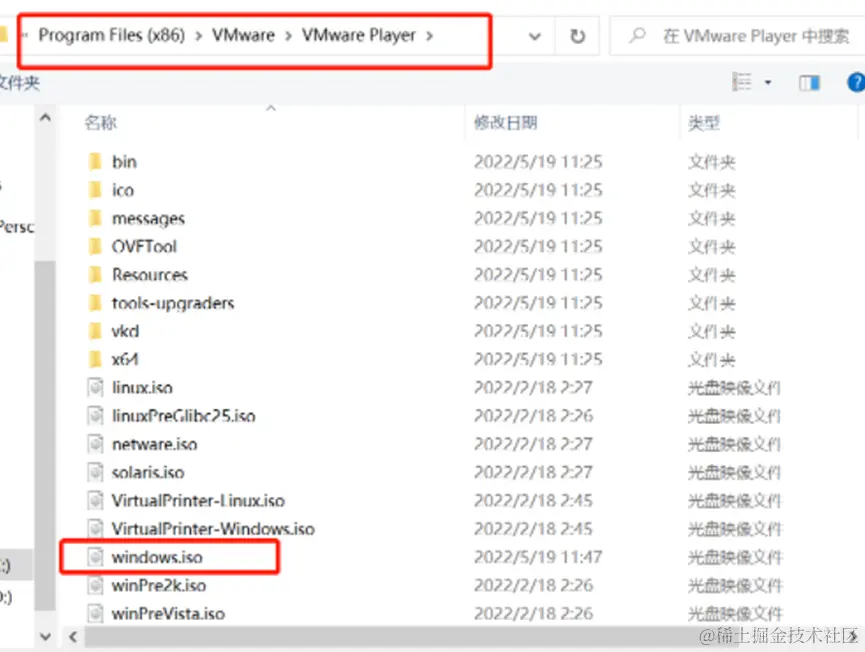Select the file name winPre2k.iso
The image size is (865, 652).
[159, 585]
